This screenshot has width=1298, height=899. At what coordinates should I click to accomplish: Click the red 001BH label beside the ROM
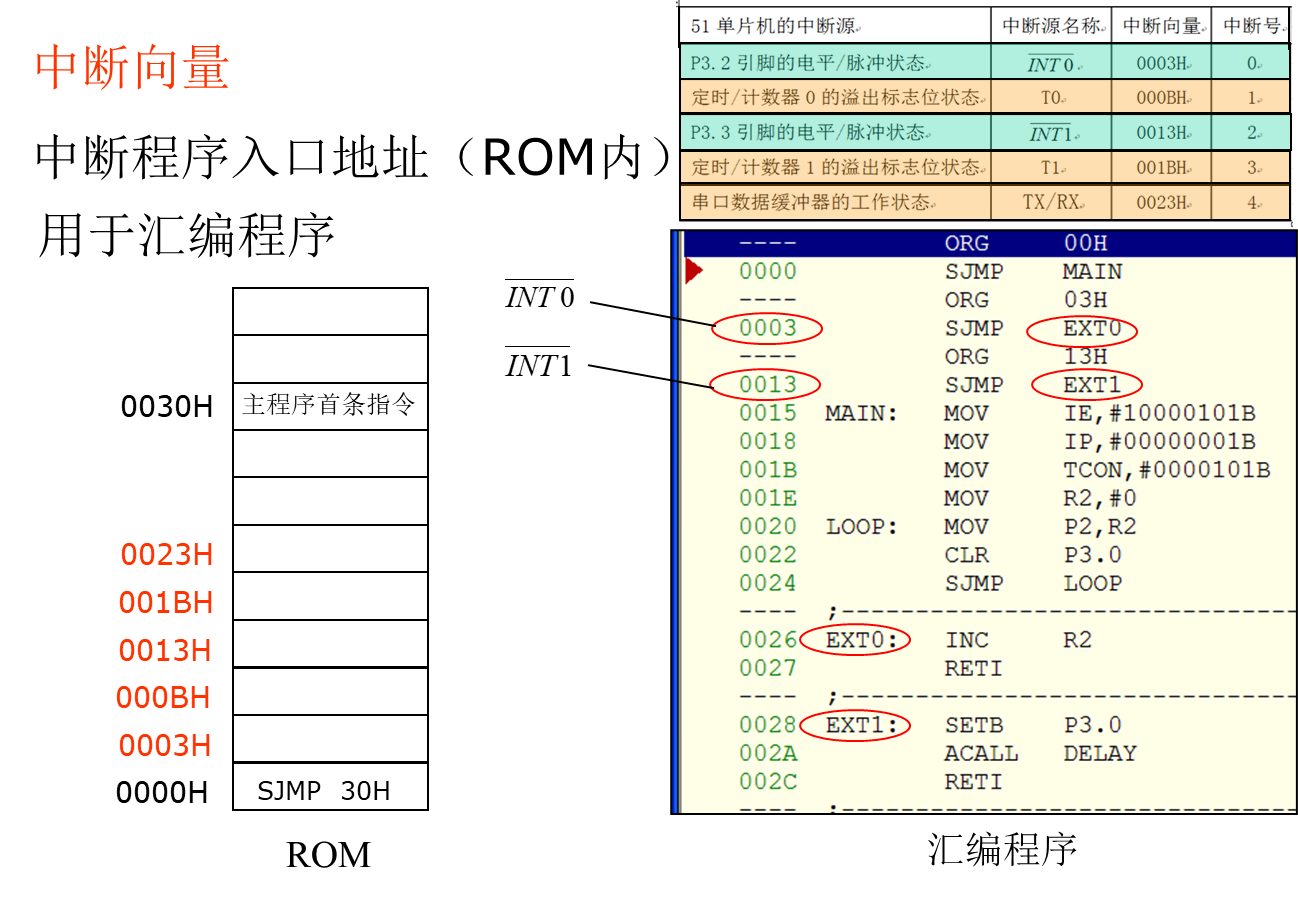click(166, 602)
